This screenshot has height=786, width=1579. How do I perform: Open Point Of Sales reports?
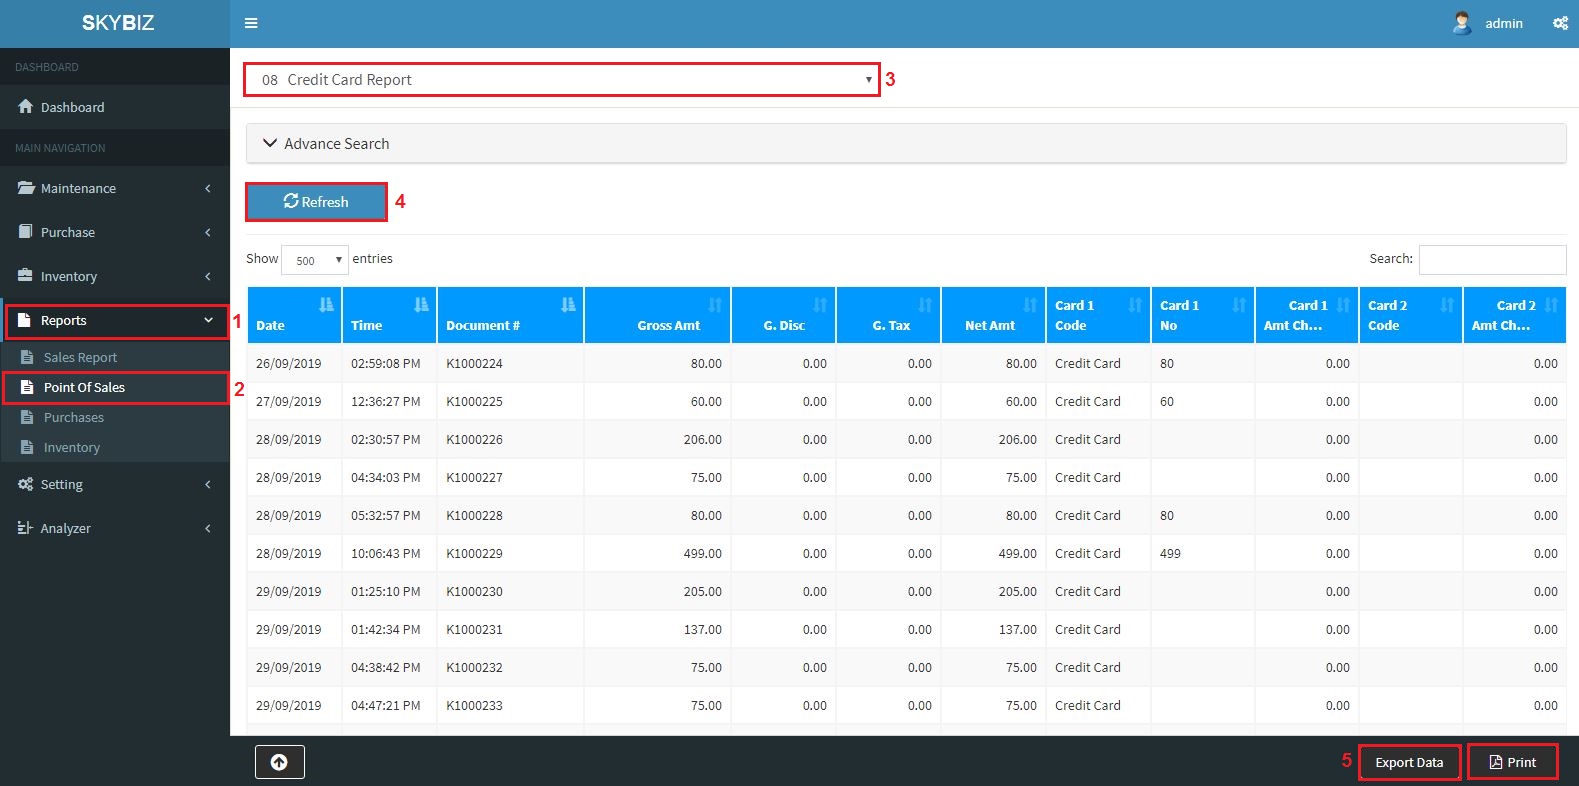pyautogui.click(x=85, y=388)
